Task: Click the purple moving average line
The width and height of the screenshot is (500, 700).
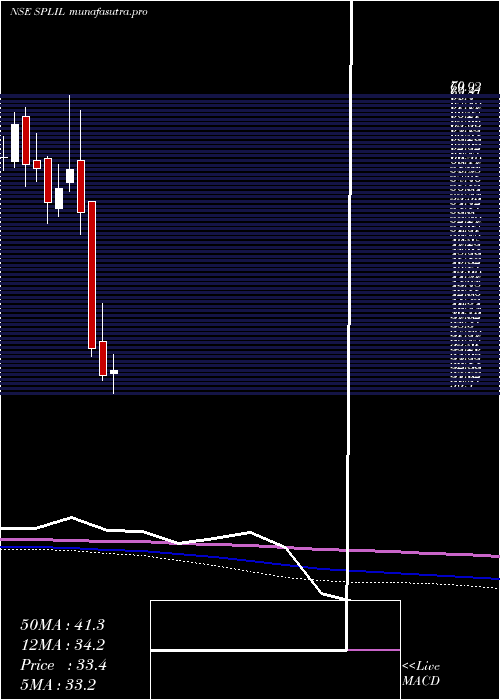Action: pyautogui.click(x=250, y=546)
